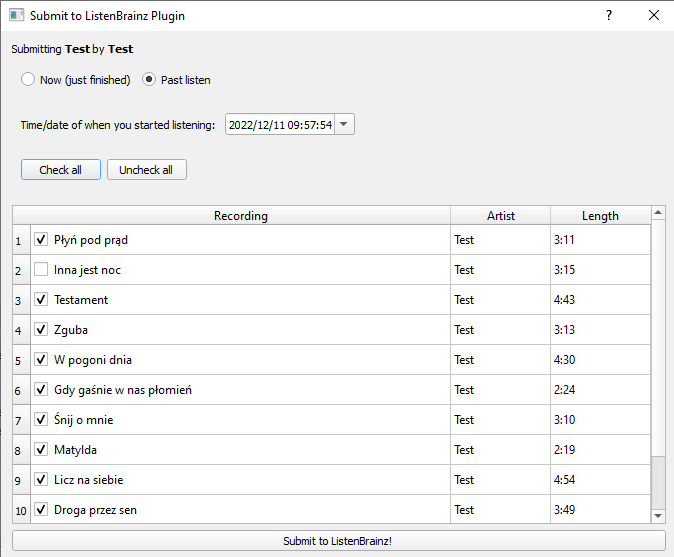Select row header number 2
Screen dimensions: 674x557
(21, 270)
